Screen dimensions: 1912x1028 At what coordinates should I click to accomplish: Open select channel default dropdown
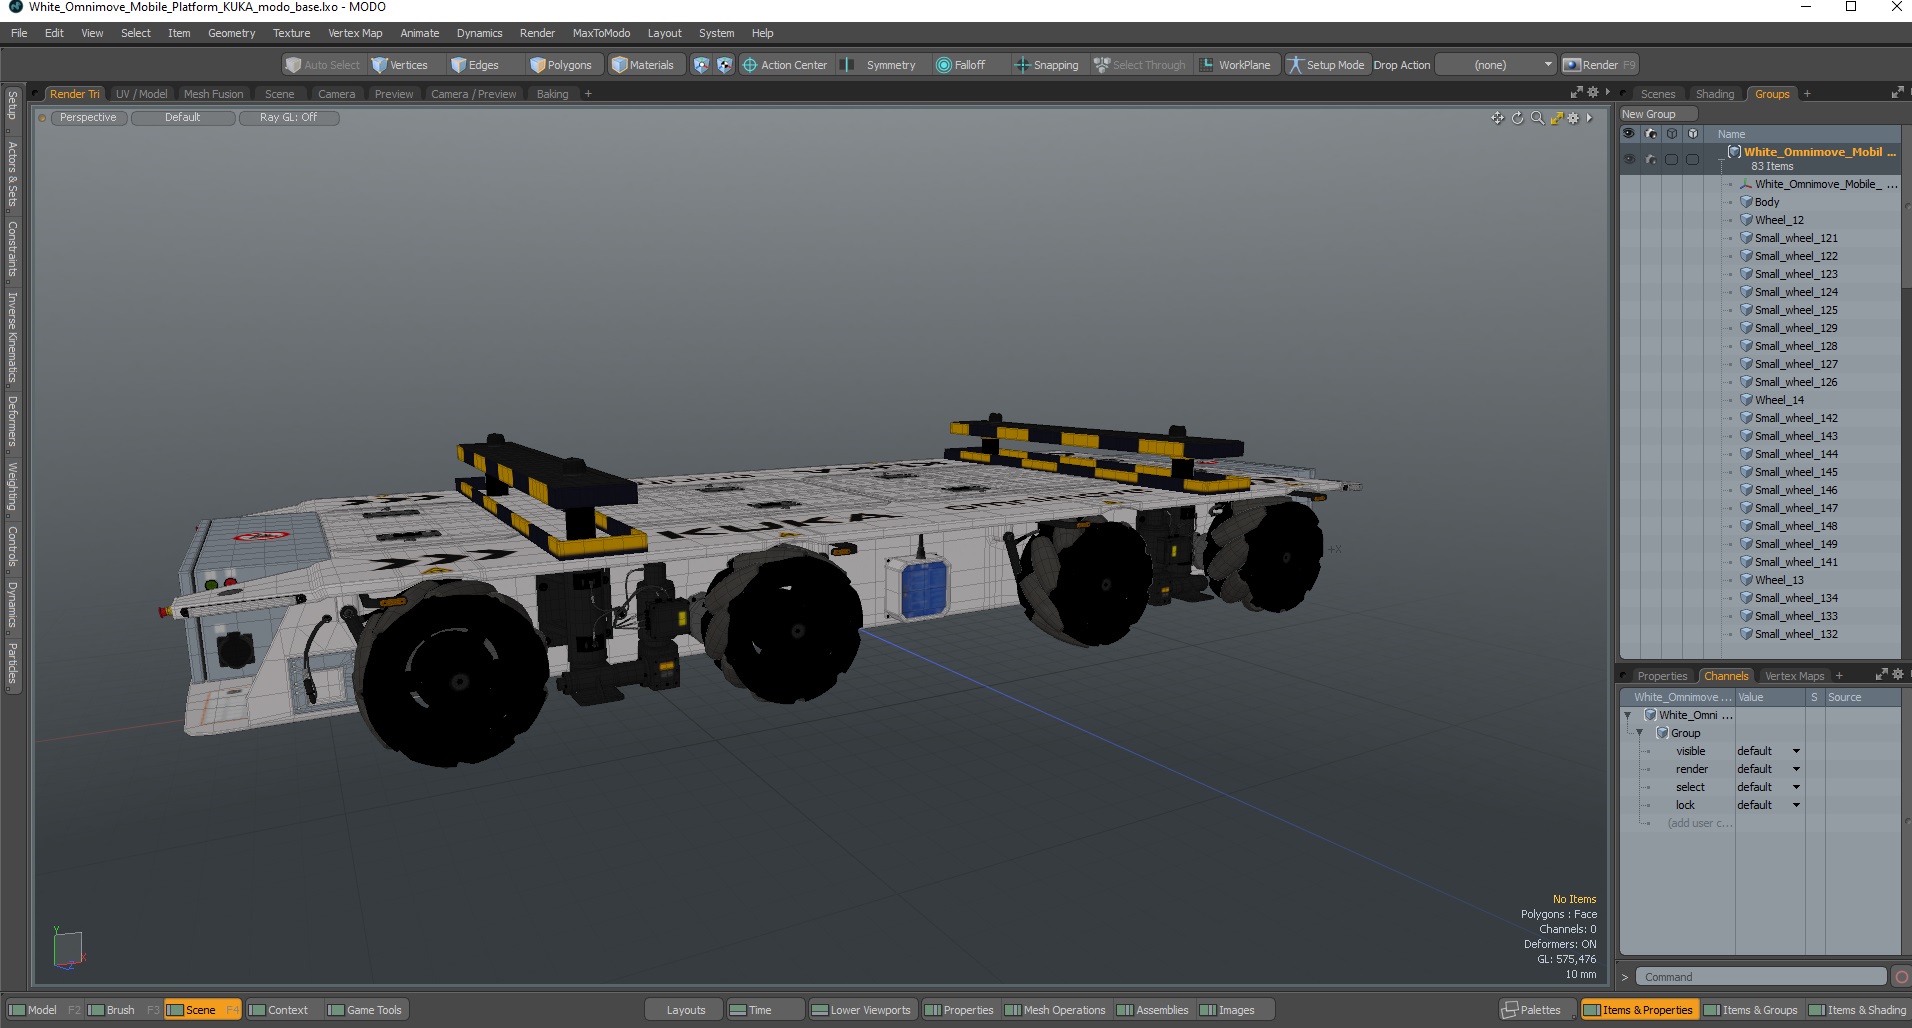[x=1768, y=787]
